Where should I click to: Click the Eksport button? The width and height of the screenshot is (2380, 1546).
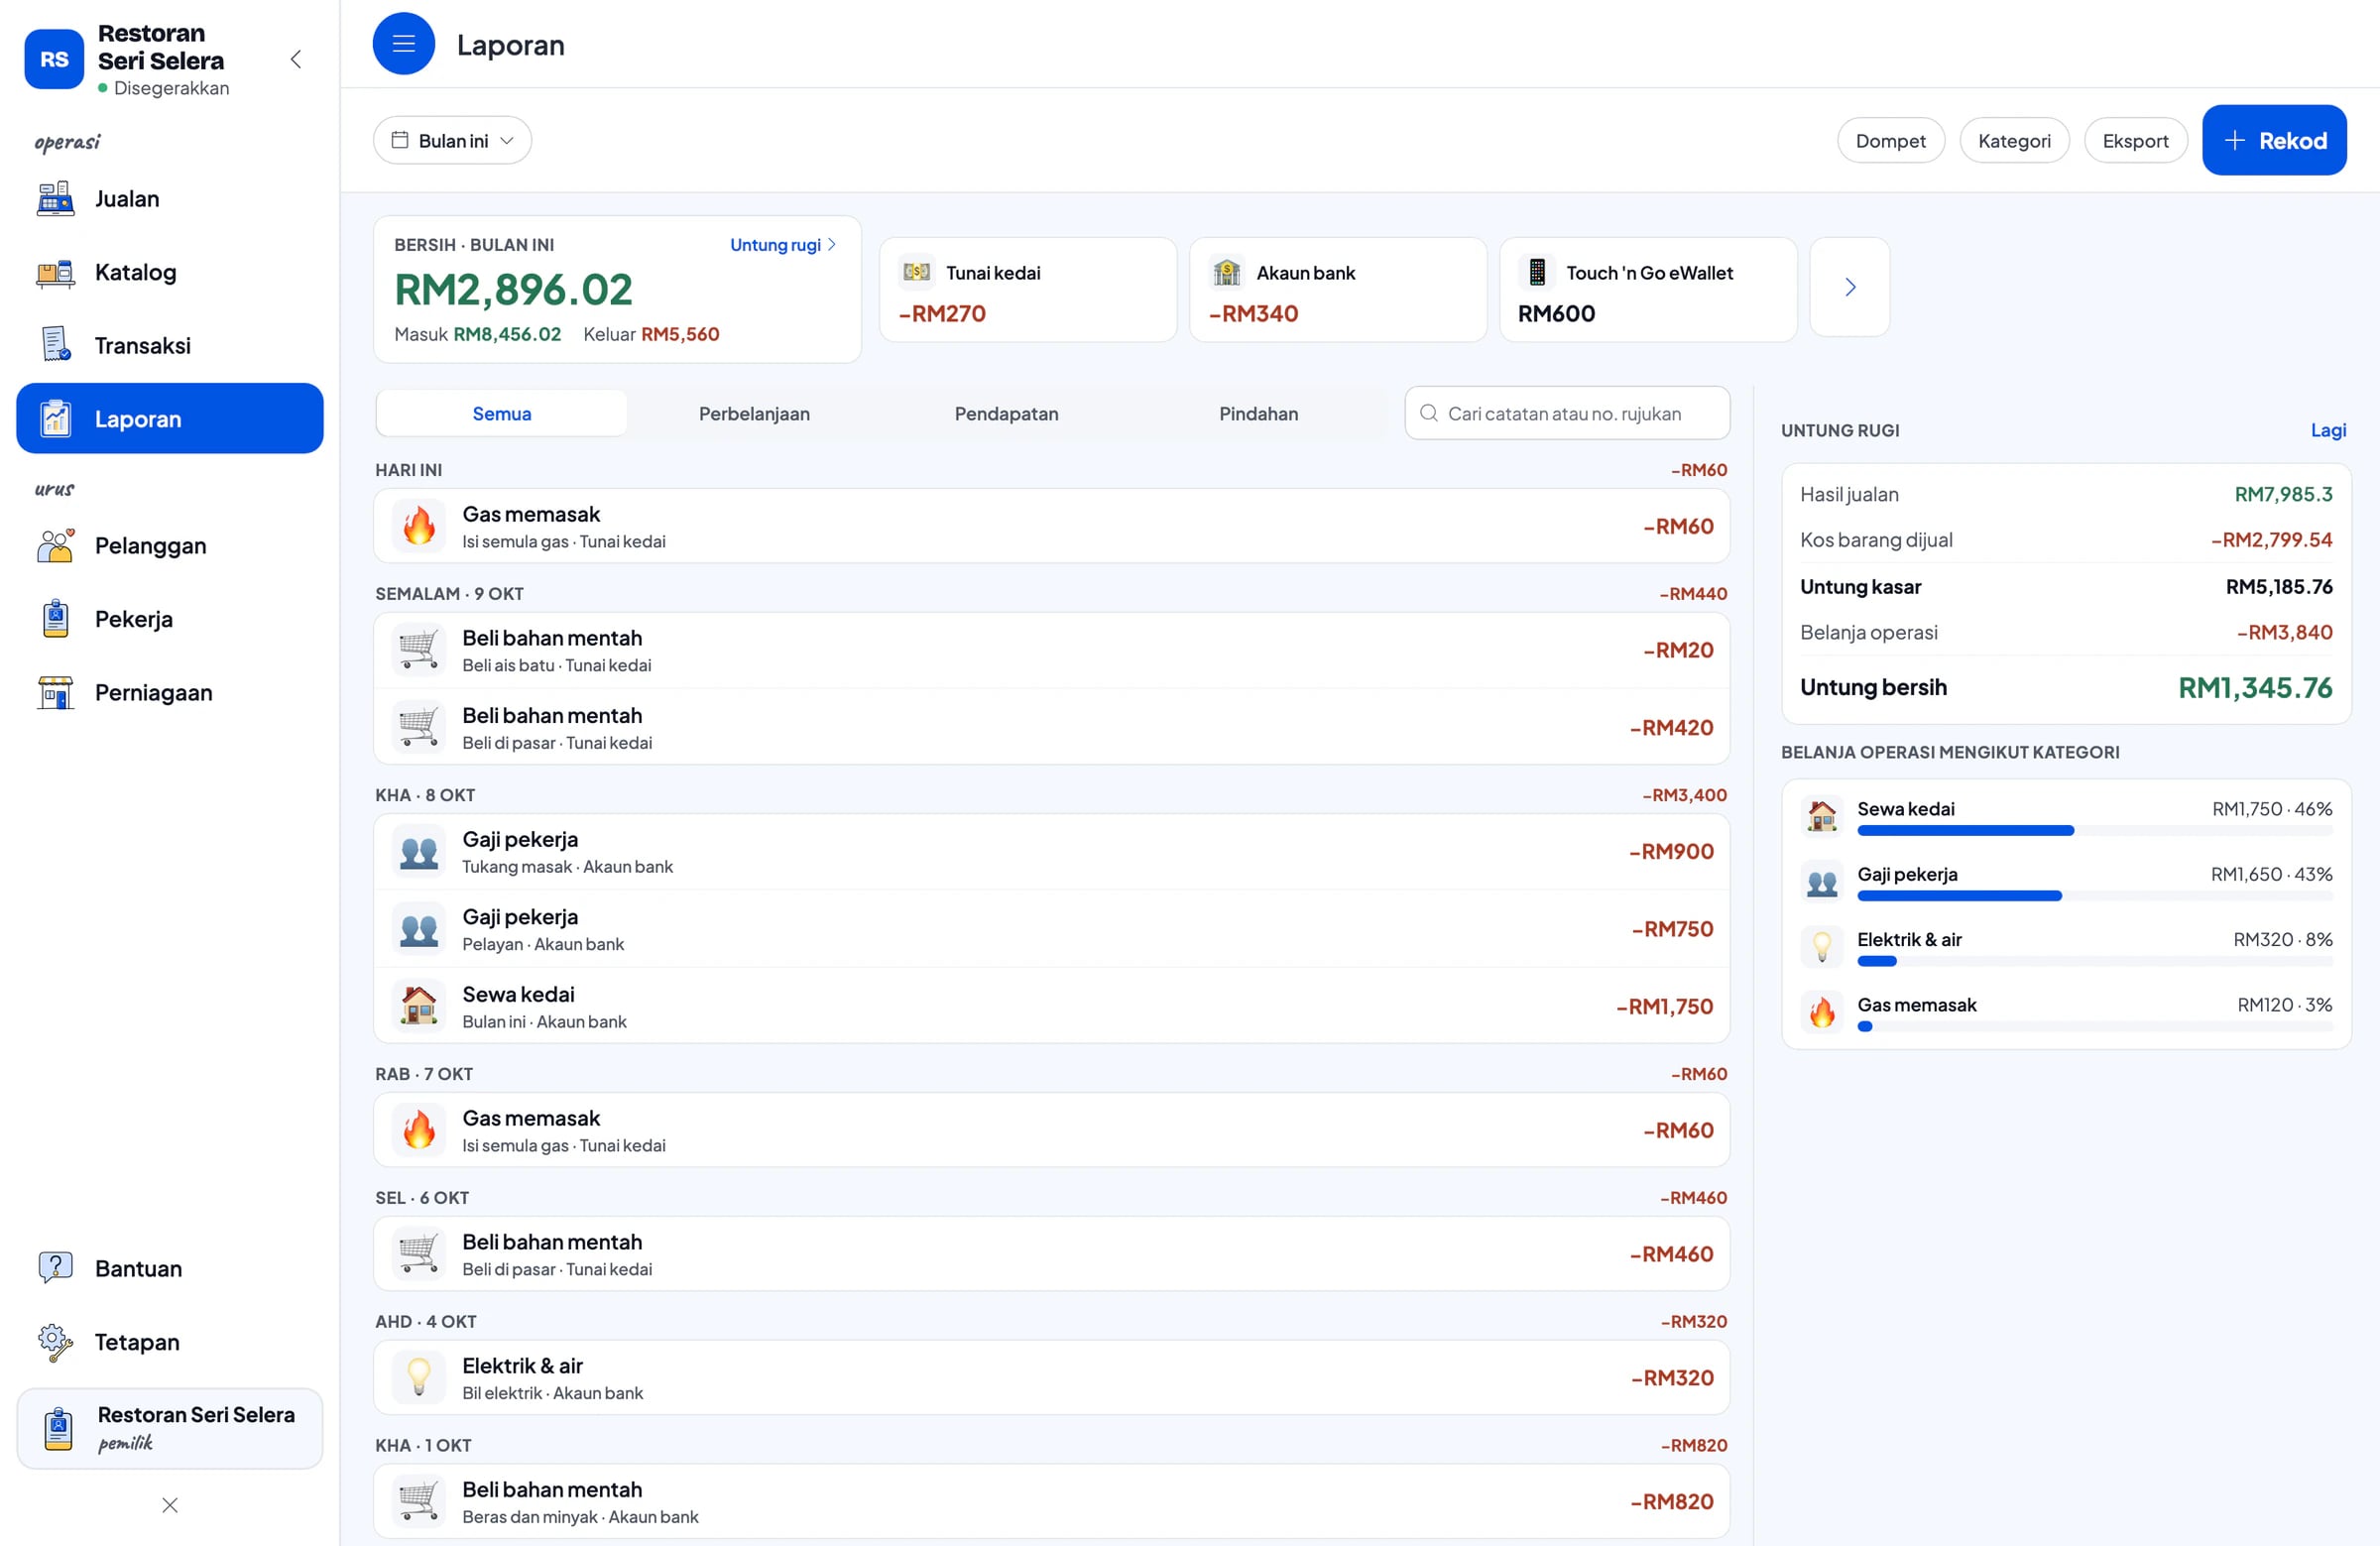click(2135, 141)
